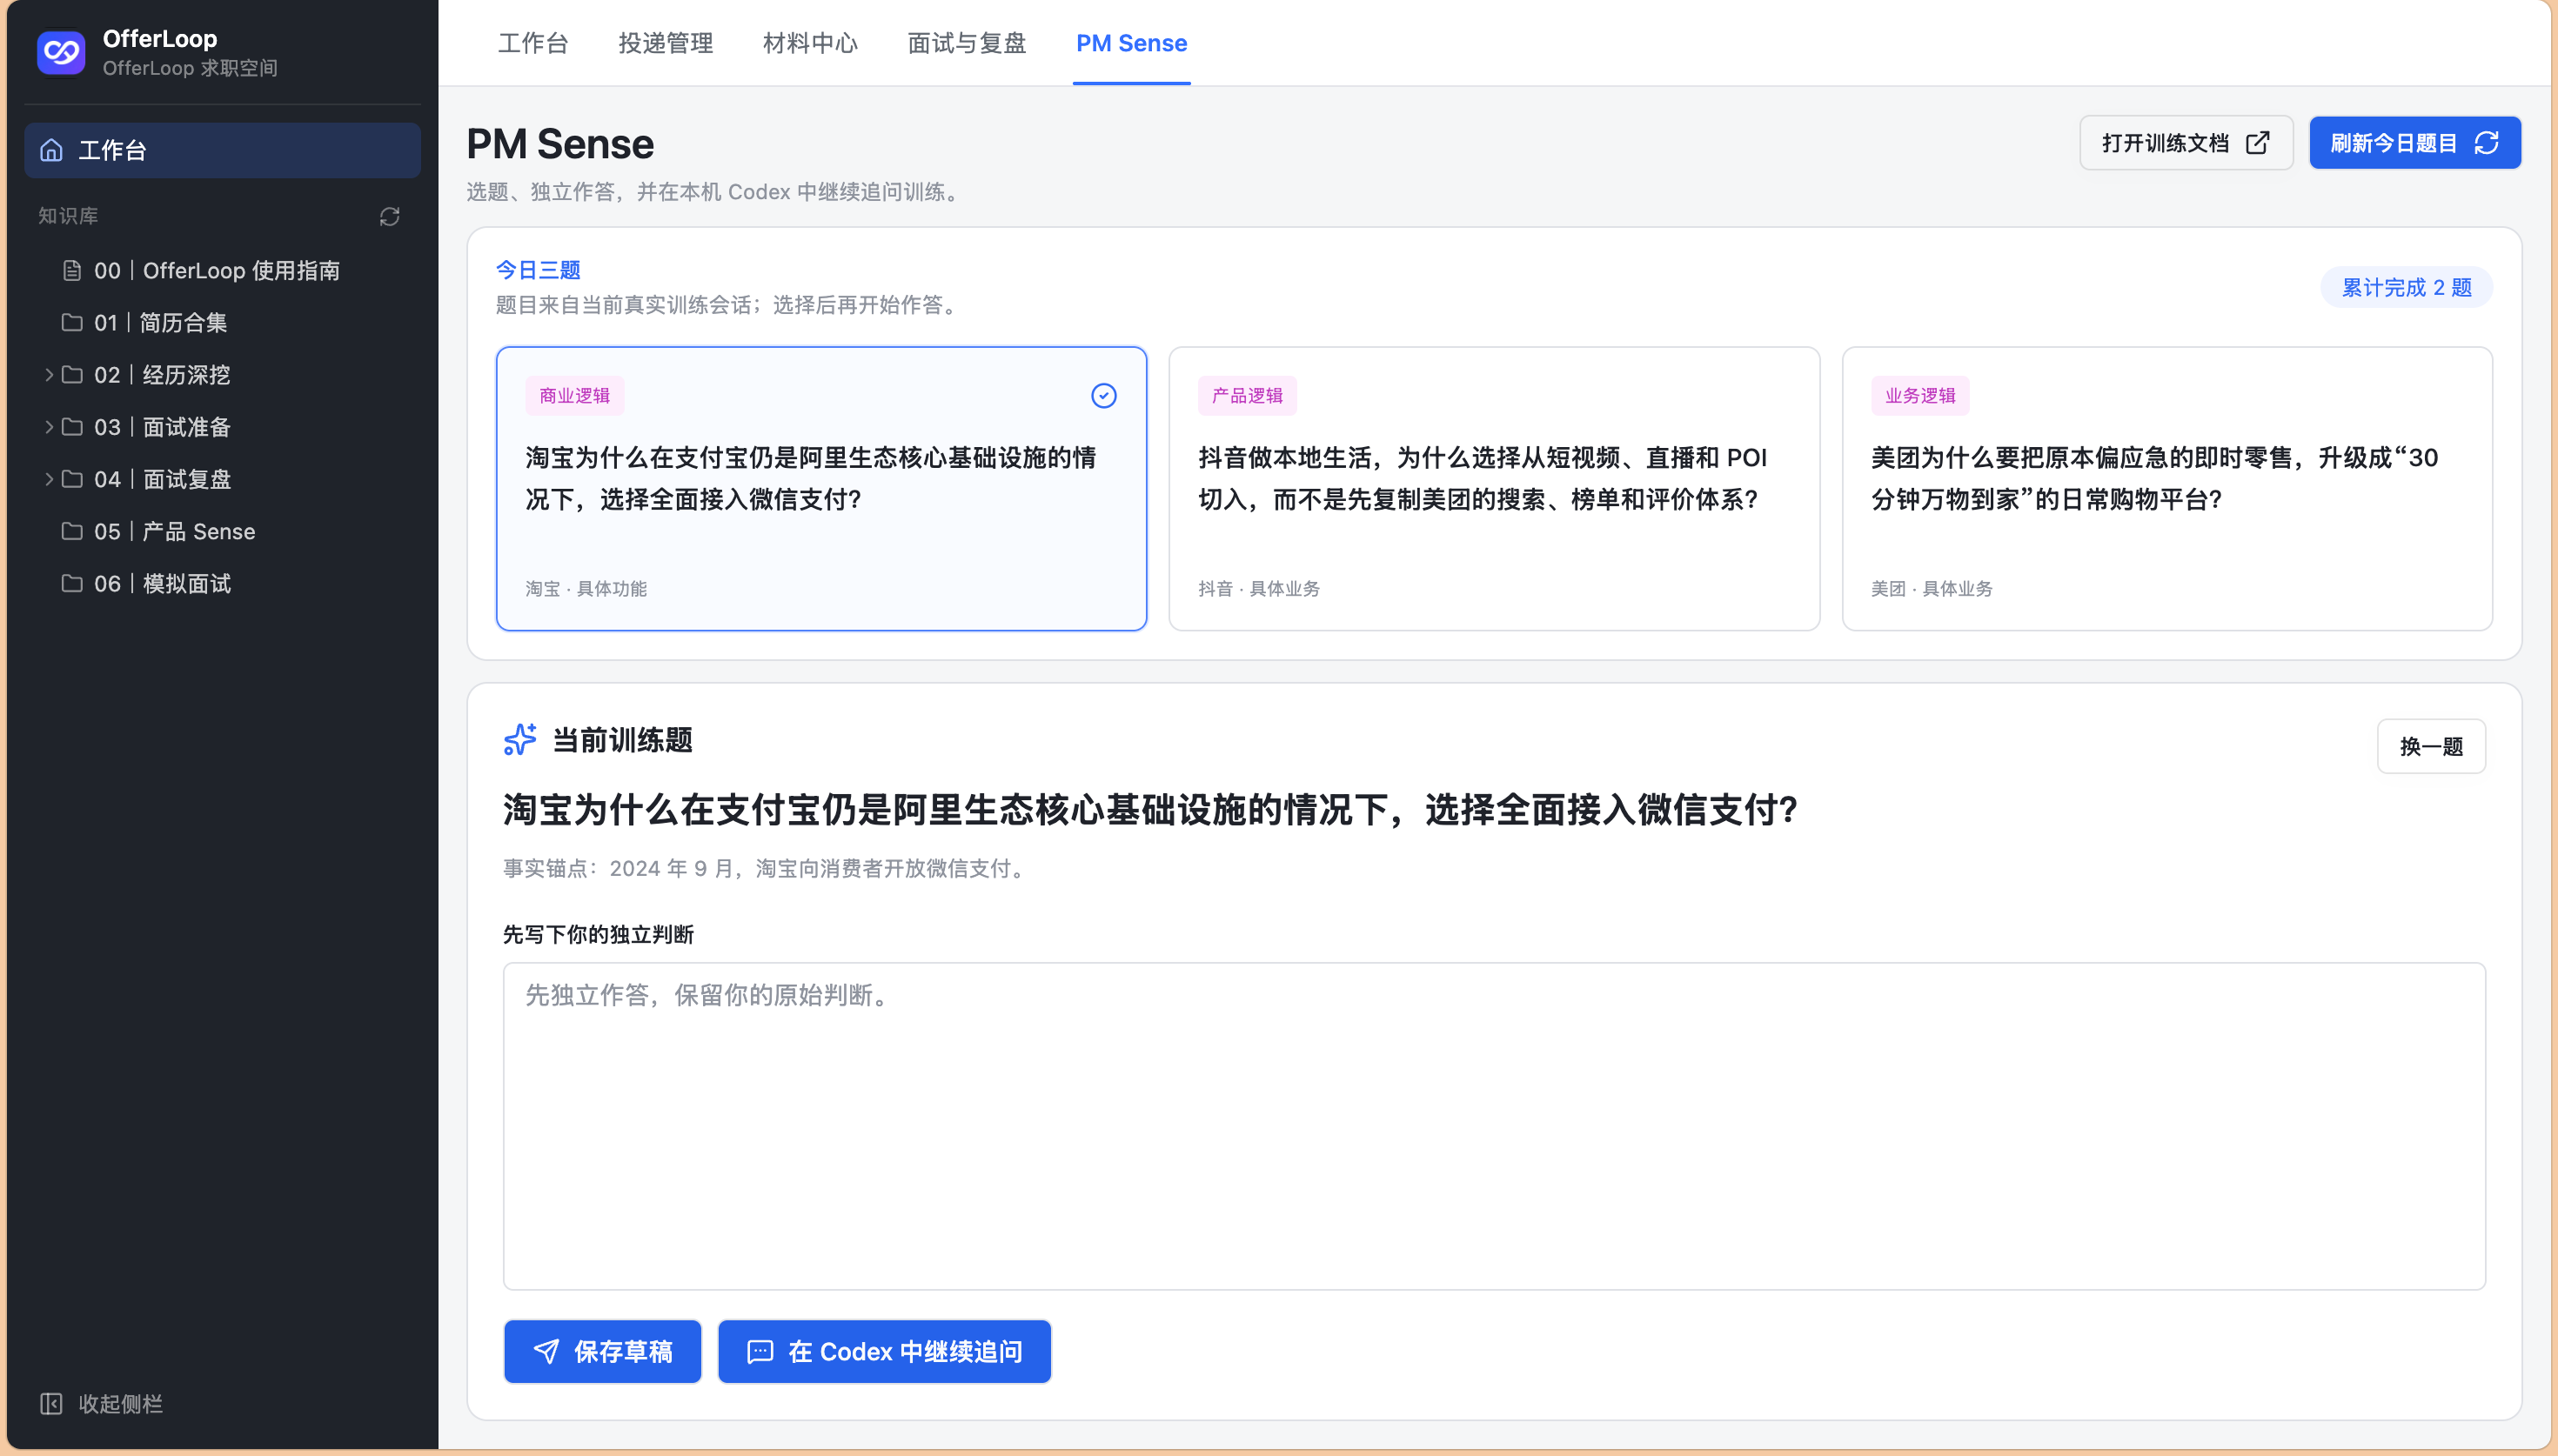Click the folder icon of 03 面试准备
Image resolution: width=2558 pixels, height=1456 pixels.
coord(72,426)
